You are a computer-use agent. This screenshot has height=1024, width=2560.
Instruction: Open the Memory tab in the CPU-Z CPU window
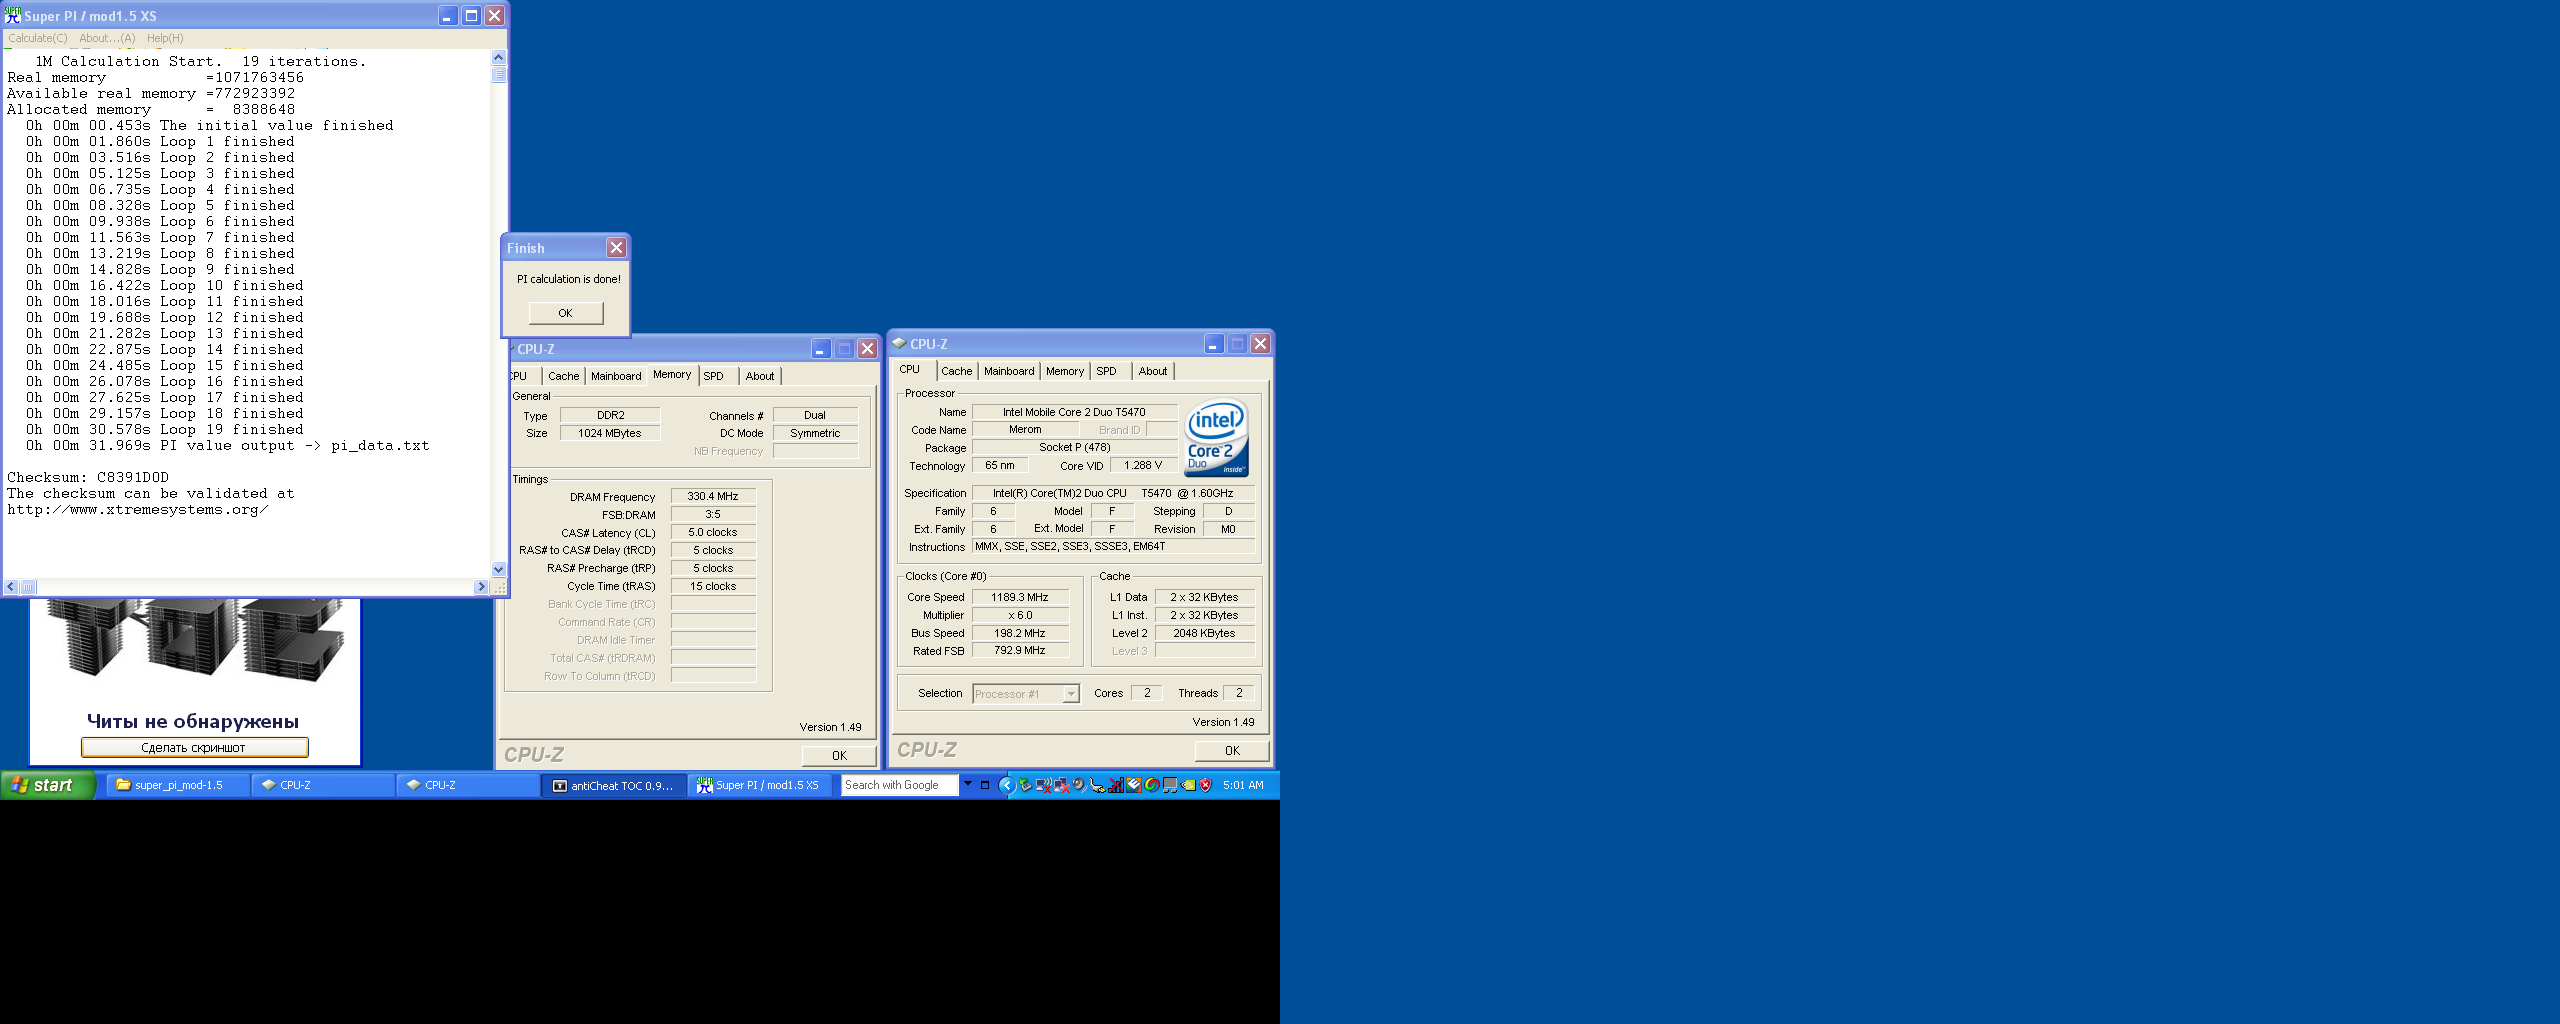[1064, 371]
